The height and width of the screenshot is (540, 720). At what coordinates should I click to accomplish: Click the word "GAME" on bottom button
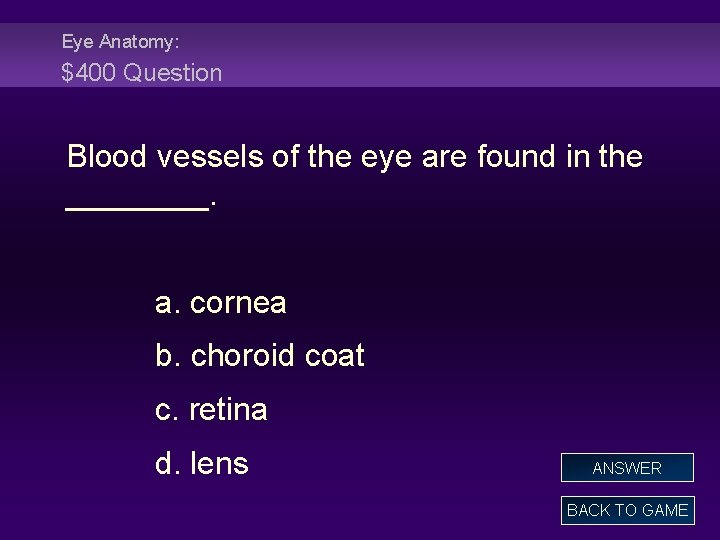[663, 510]
